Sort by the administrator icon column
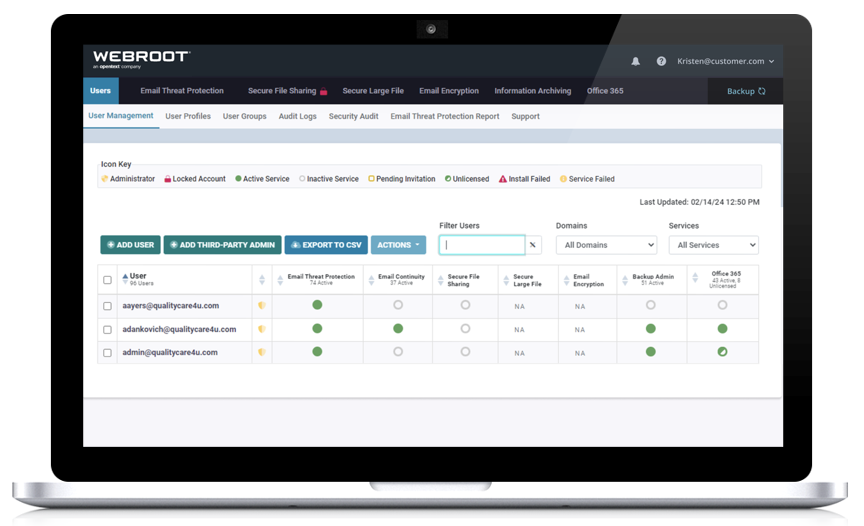The height and width of the screenshot is (526, 864). [262, 280]
